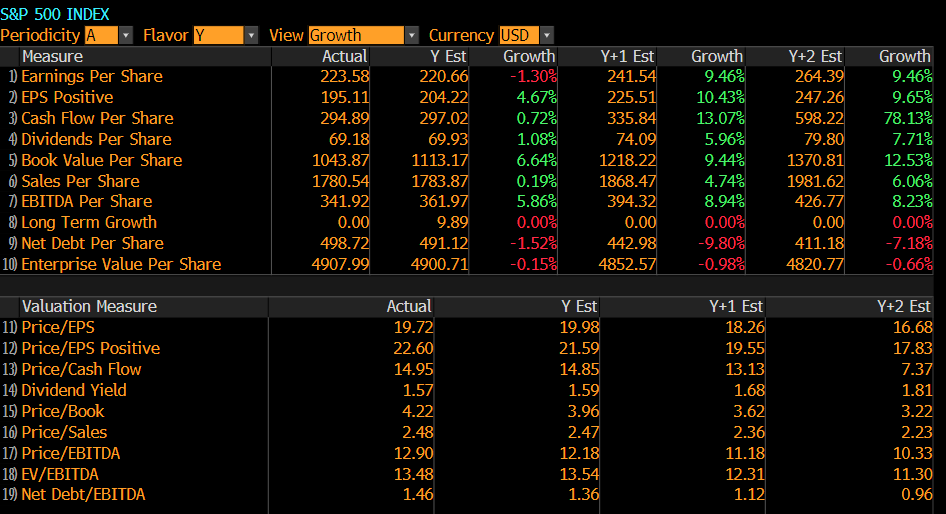Click the S&P 500 INDEX title
This screenshot has width=946, height=514.
pyautogui.click(x=55, y=14)
